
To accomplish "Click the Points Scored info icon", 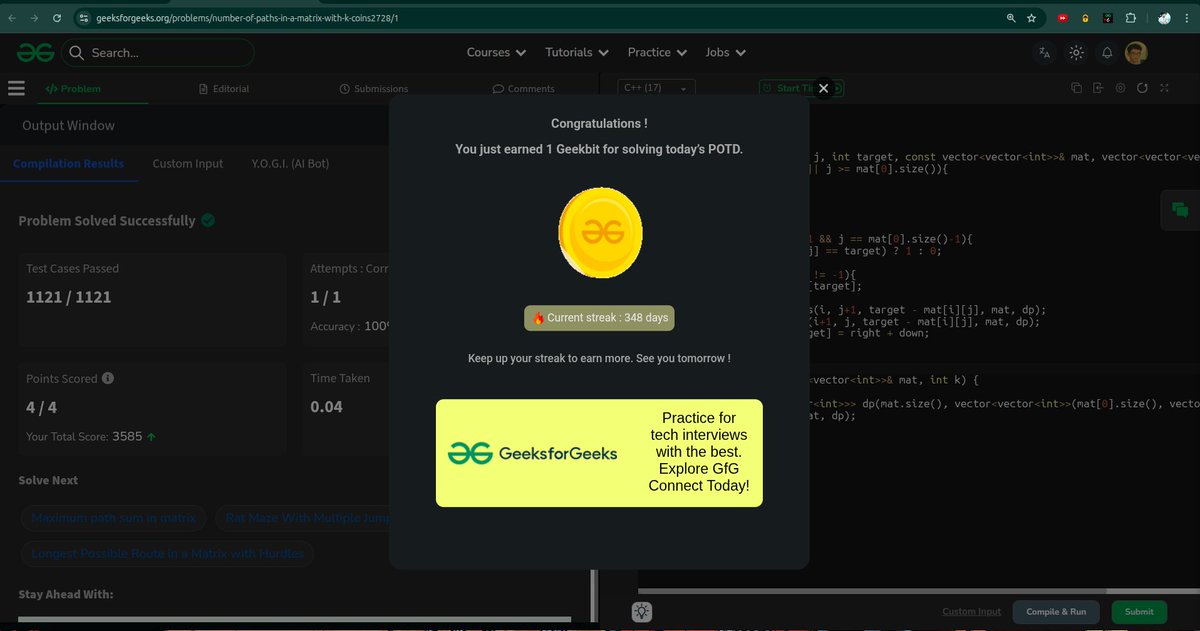I will pyautogui.click(x=108, y=379).
